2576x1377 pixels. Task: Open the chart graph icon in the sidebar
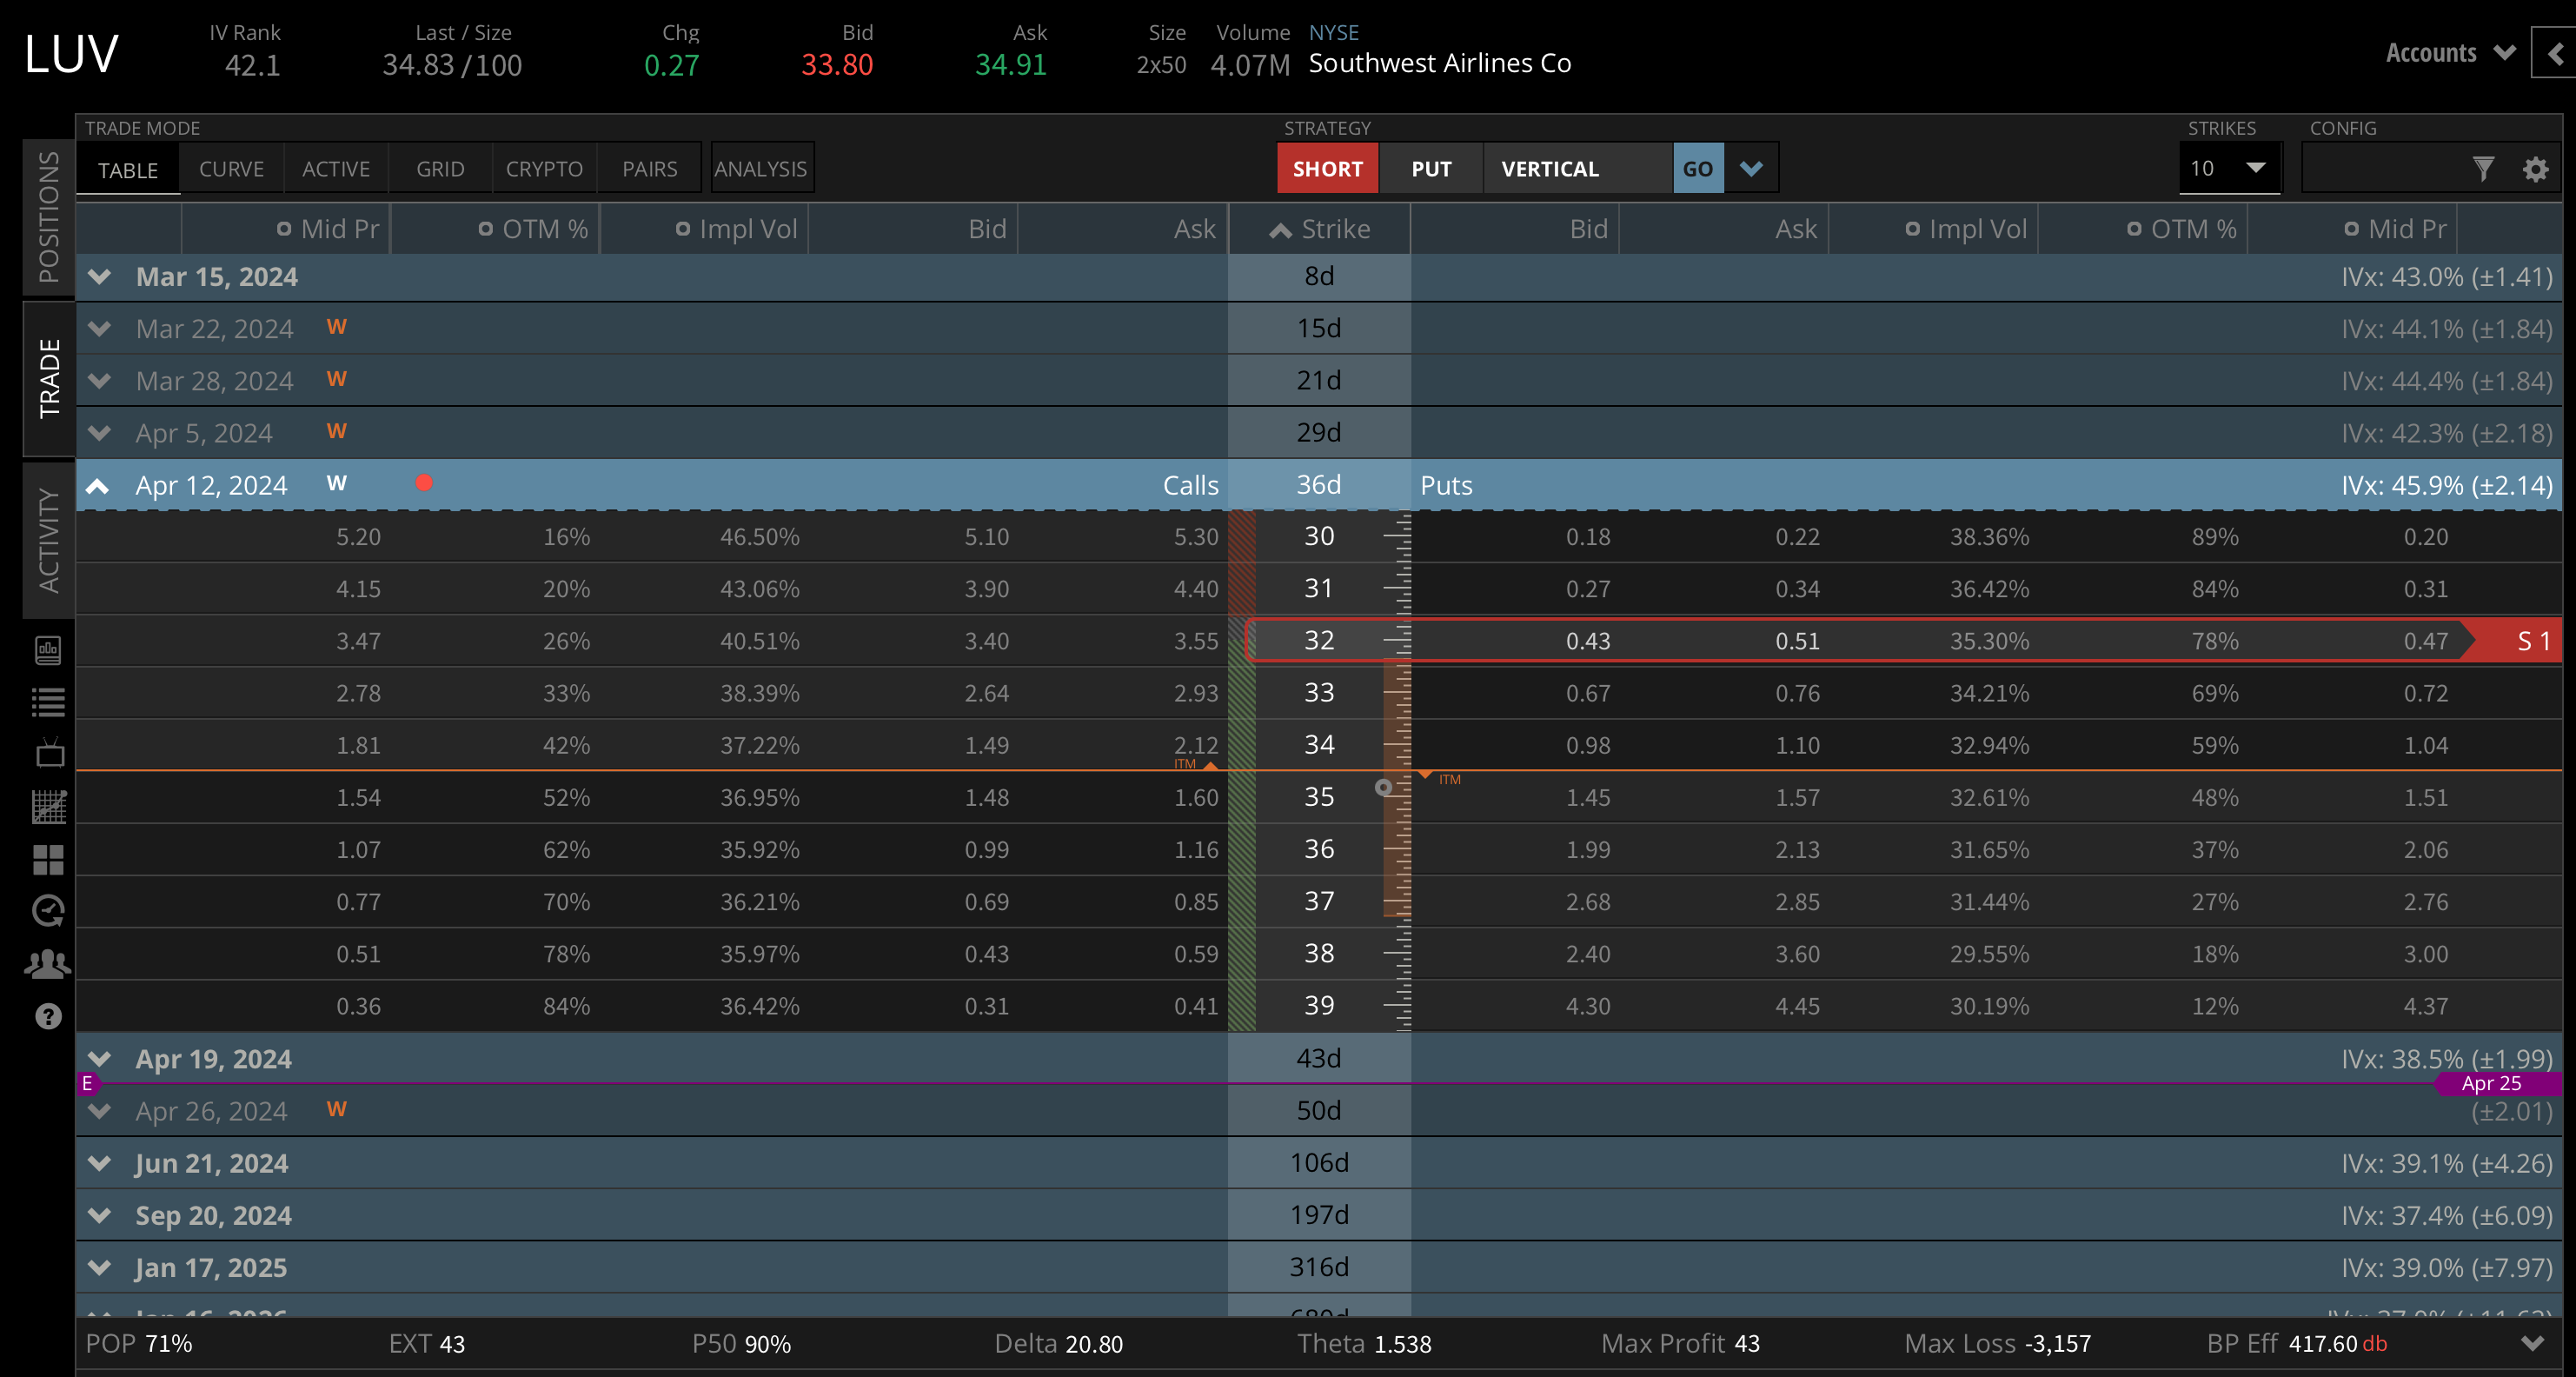click(48, 806)
